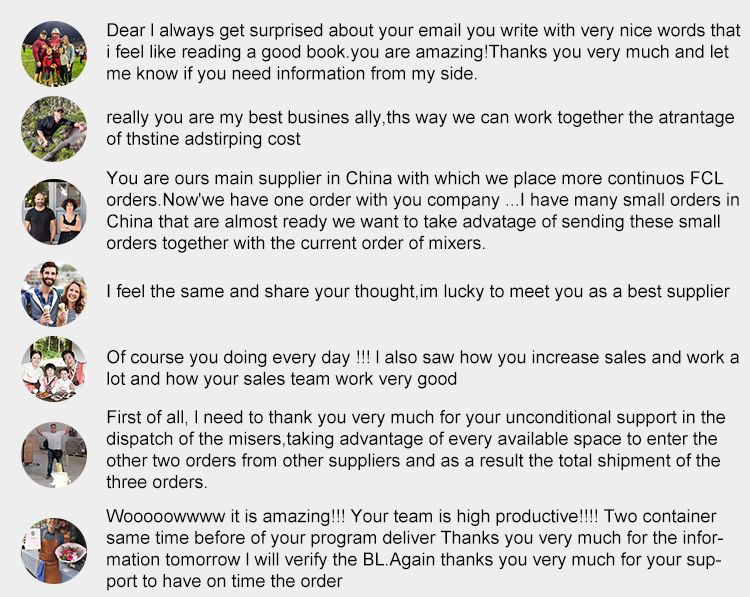Click the 'Dear I always get surprised' review
The width and height of the screenshot is (750, 597).
click(423, 52)
